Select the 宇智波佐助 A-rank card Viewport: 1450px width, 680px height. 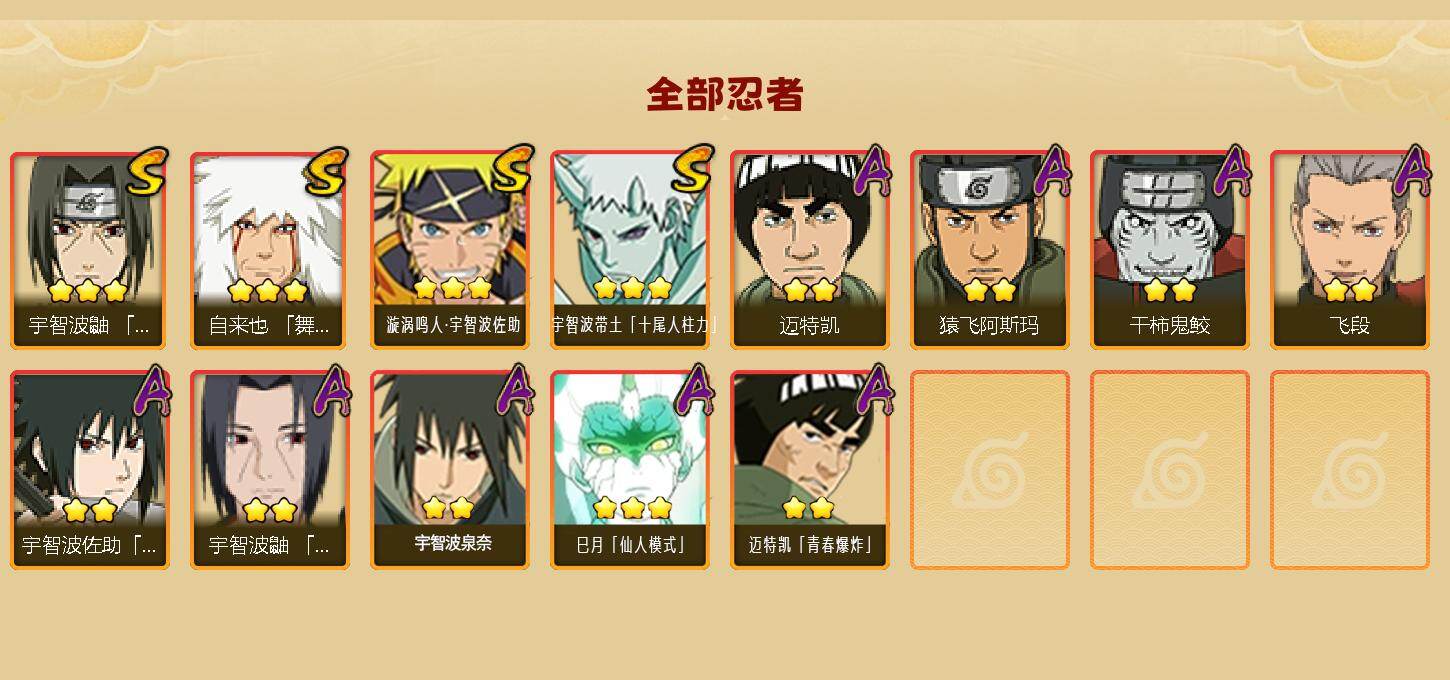89,470
